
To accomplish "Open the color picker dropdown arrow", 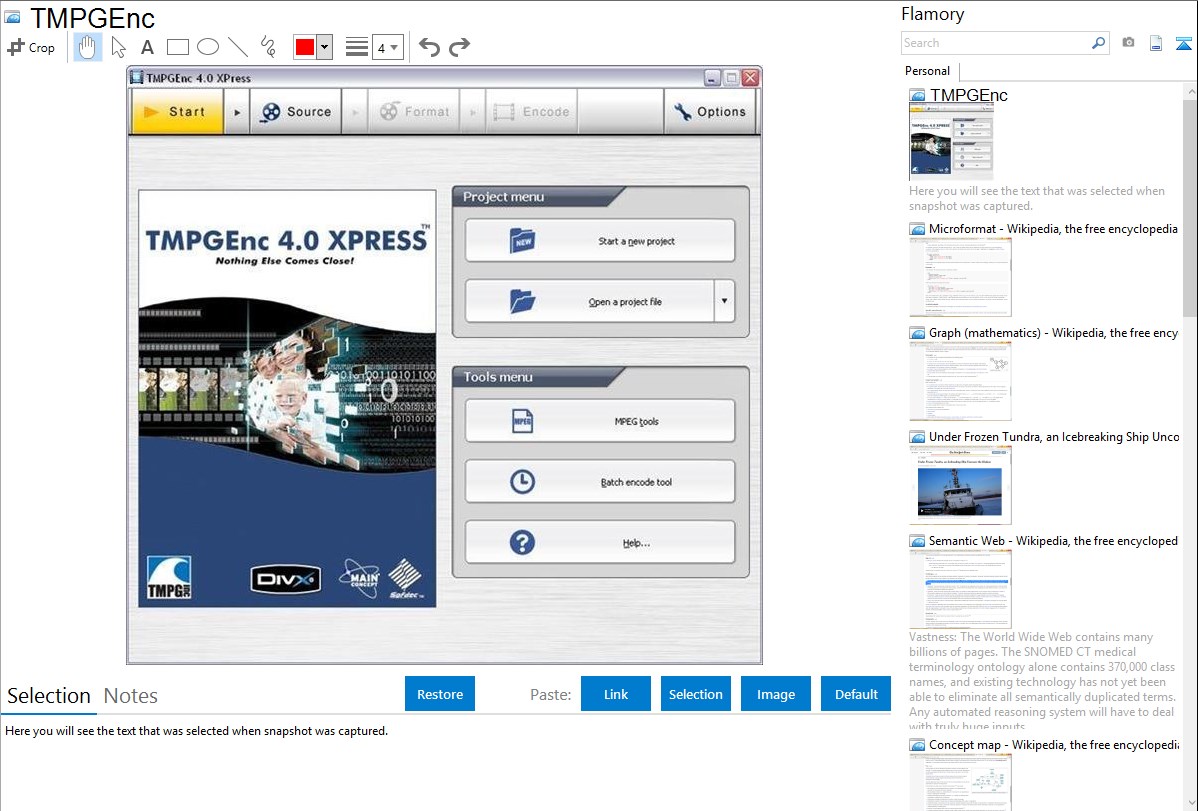I will pos(324,47).
